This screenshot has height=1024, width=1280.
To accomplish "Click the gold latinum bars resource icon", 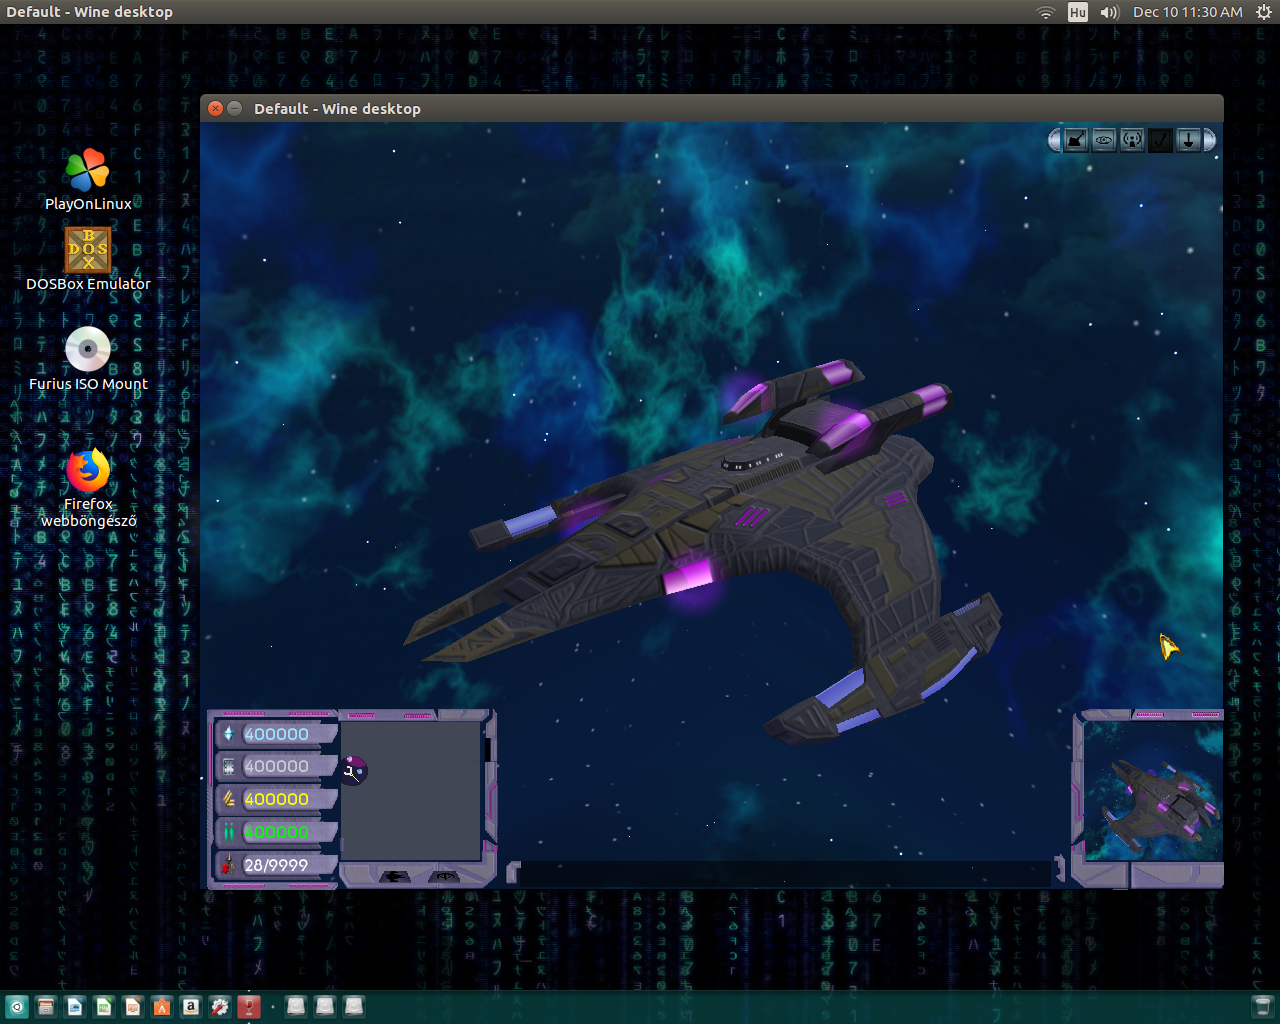I will click(228, 799).
